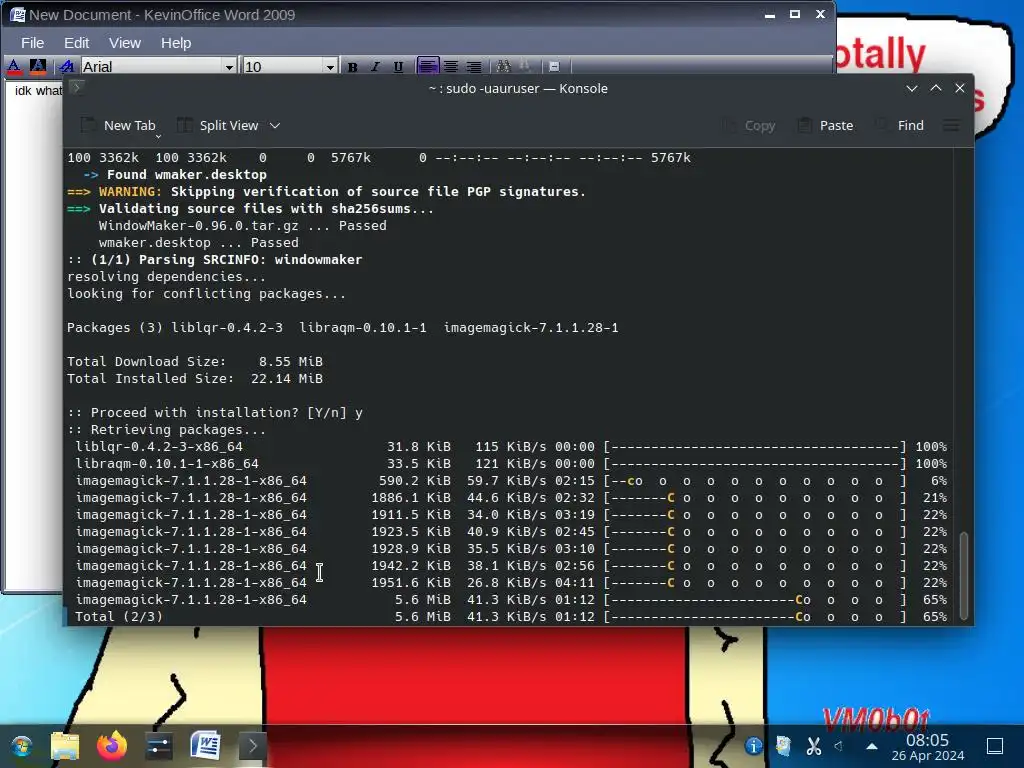This screenshot has width=1024, height=768.
Task: Expand the New Tab dropdown arrow
Action: [x=158, y=136]
